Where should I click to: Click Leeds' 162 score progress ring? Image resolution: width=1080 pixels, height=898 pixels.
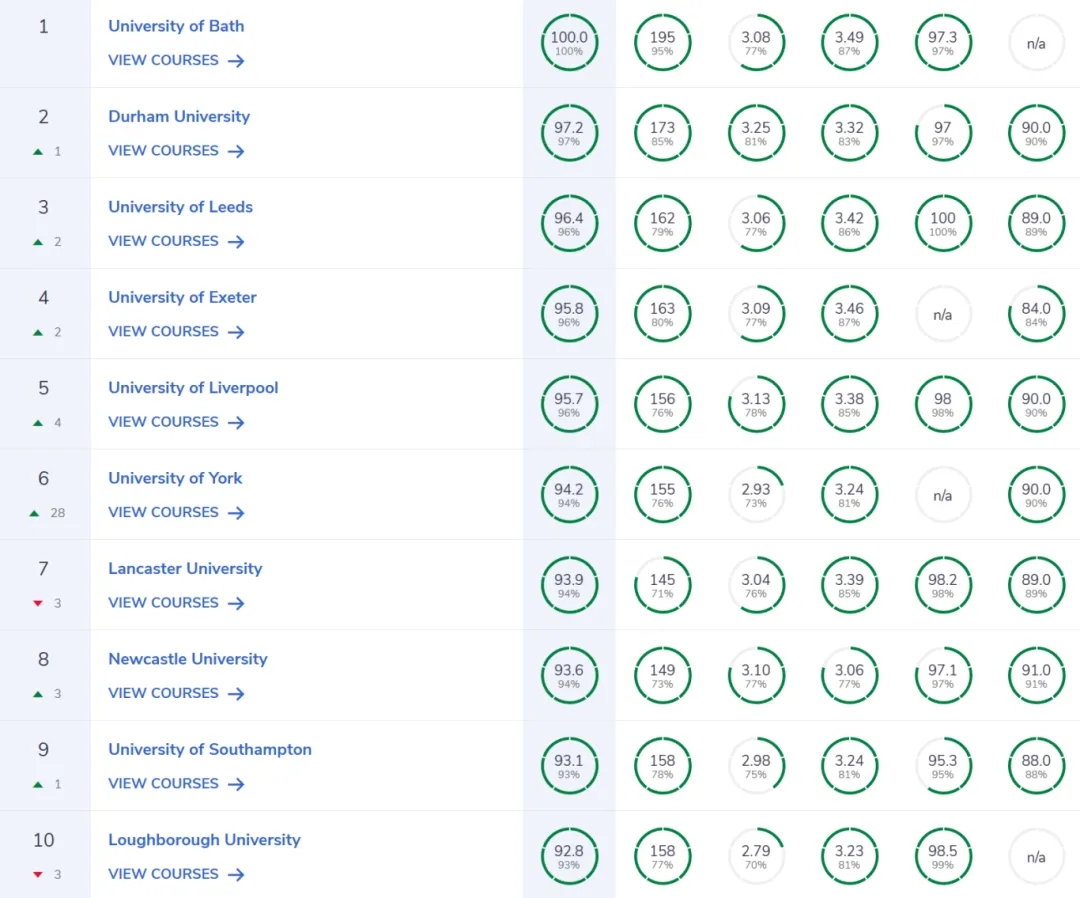662,224
